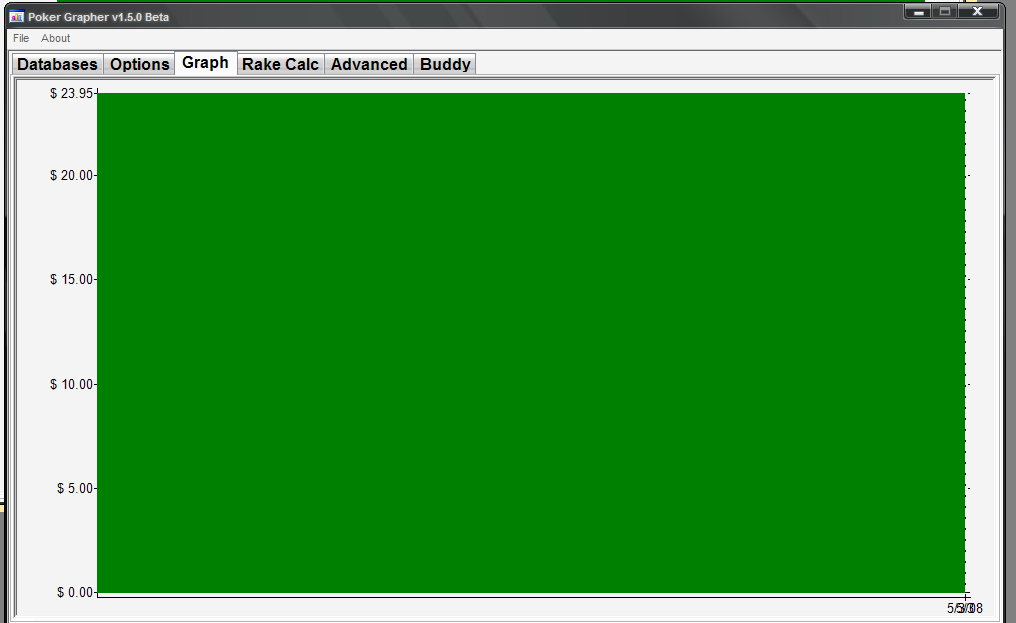Switch to the Databases tab
The width and height of the screenshot is (1016, 623).
[x=58, y=64]
